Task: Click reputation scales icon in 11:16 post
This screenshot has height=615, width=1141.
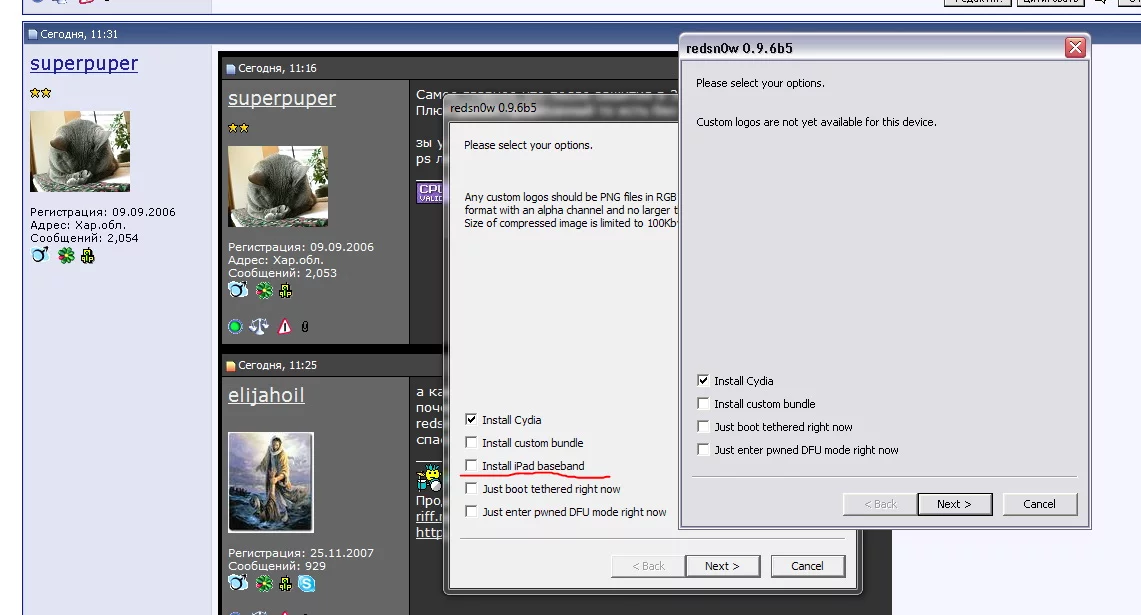Action: tap(259, 327)
